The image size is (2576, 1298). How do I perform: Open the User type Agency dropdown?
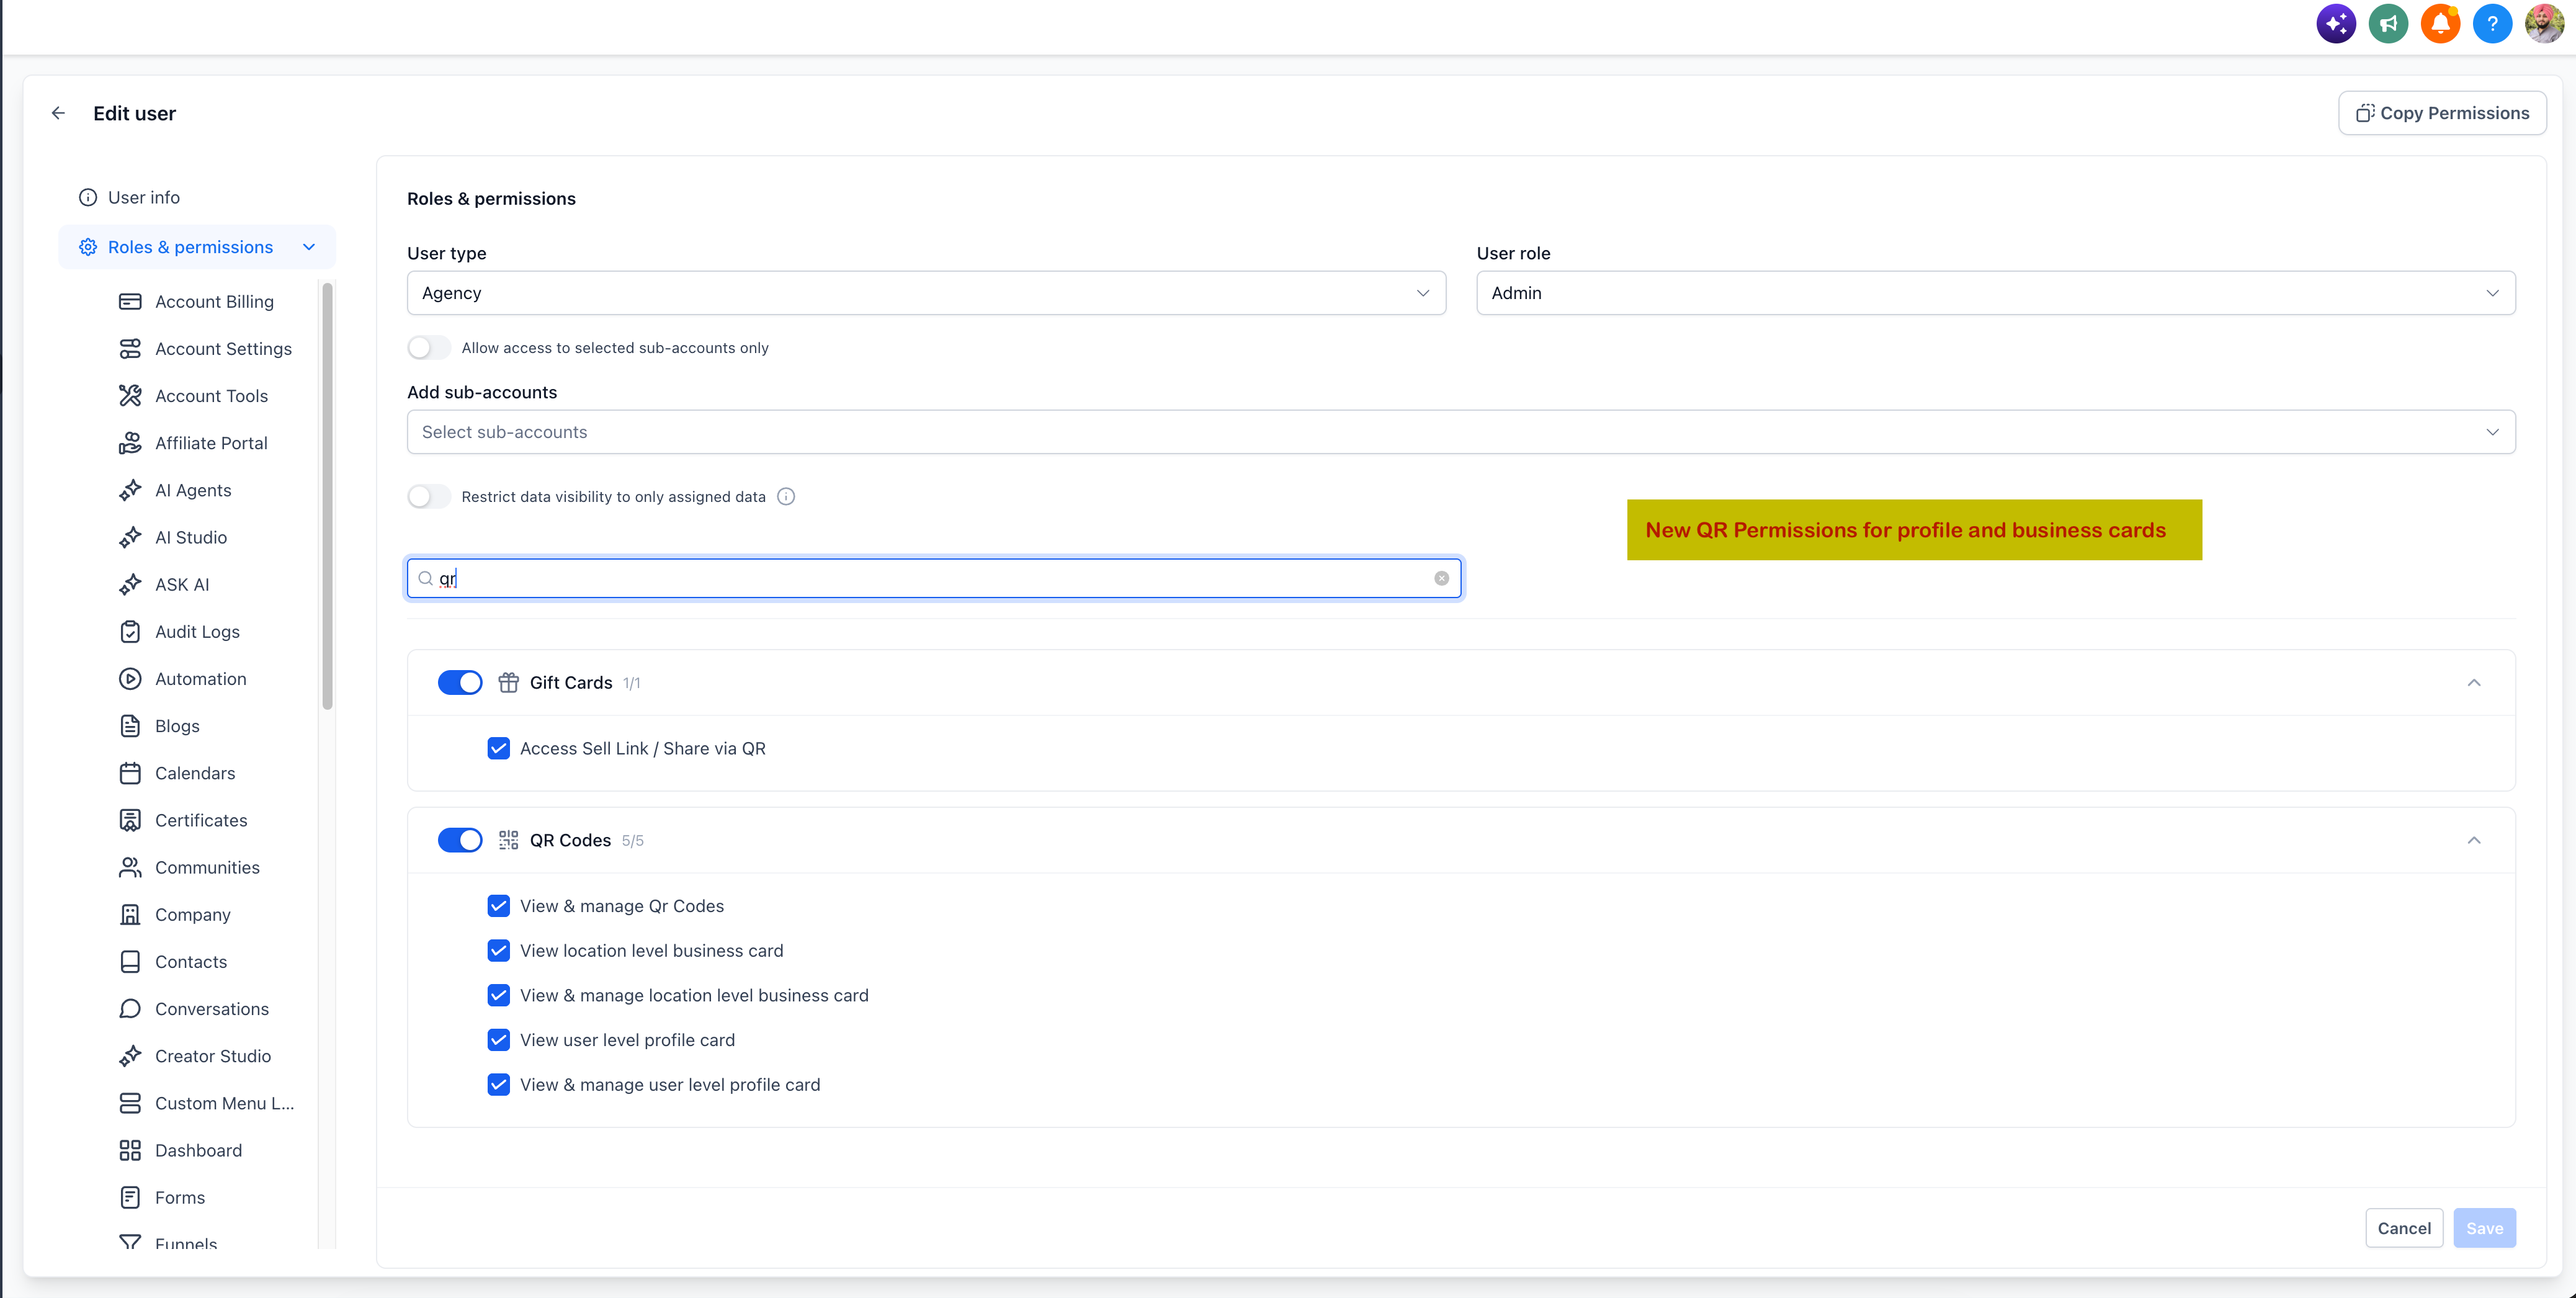pos(926,293)
